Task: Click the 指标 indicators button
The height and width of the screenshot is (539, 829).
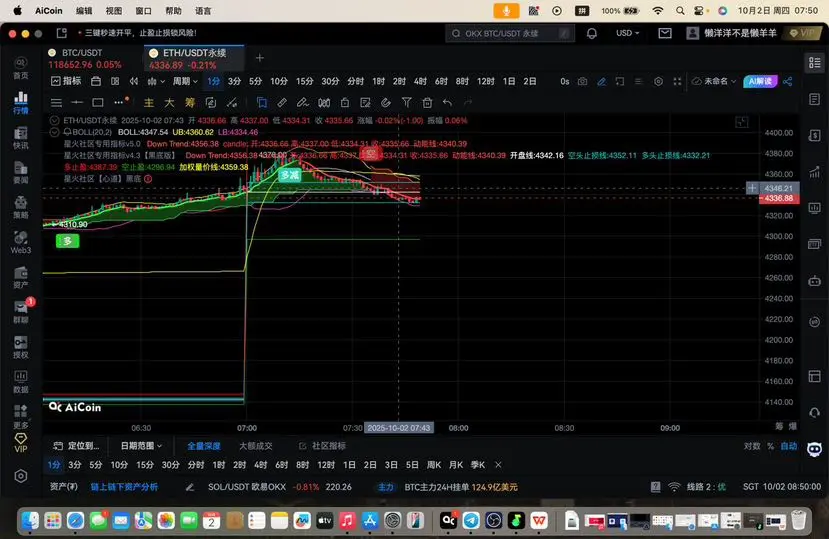Action: [66, 81]
